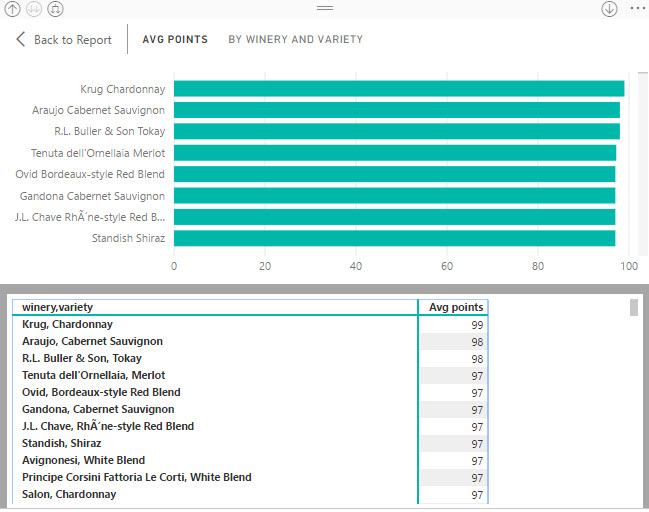This screenshot has width=649, height=512.
Task: Select the AVG POINTS title tab
Action: point(175,39)
